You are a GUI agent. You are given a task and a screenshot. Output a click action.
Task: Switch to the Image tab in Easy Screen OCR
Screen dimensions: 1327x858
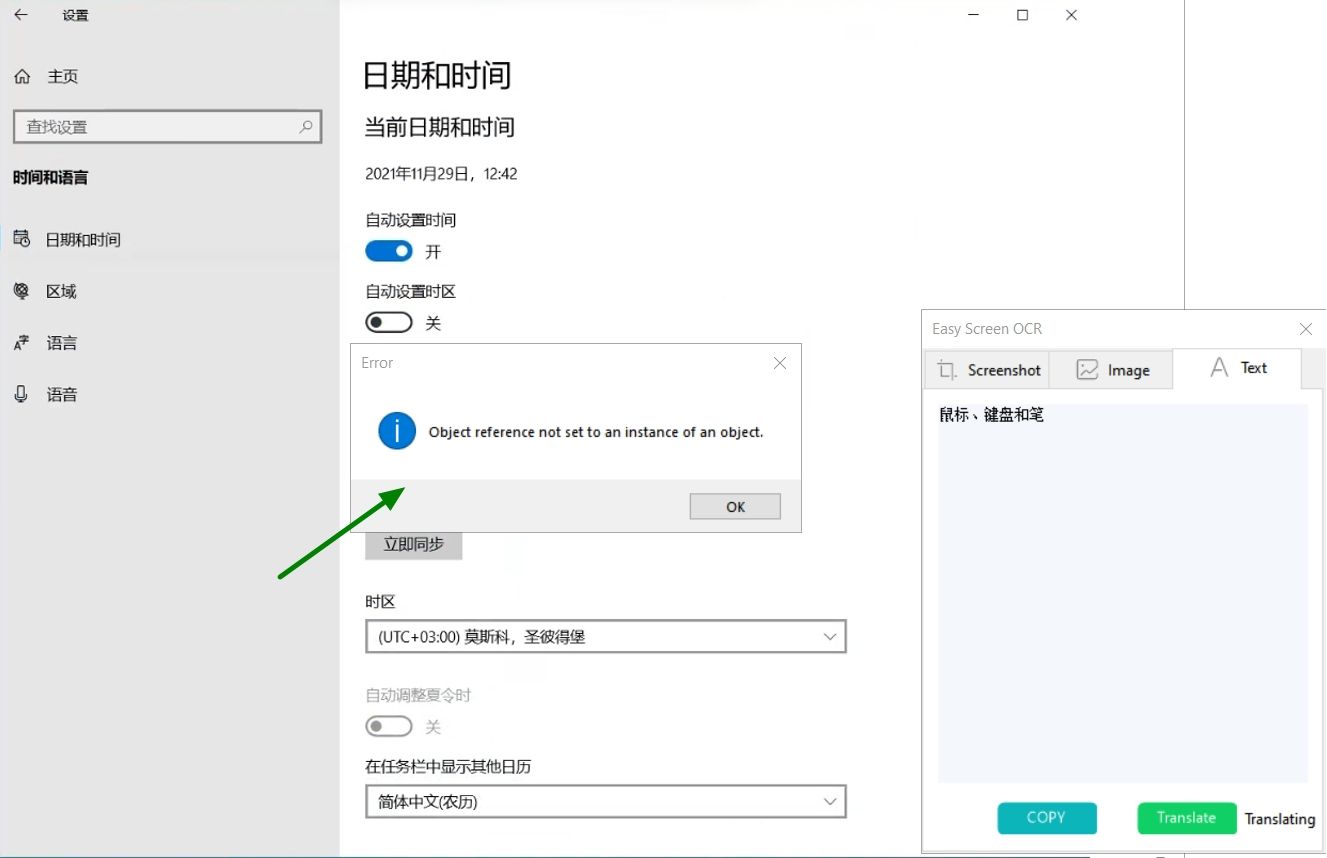pyautogui.click(x=1112, y=370)
